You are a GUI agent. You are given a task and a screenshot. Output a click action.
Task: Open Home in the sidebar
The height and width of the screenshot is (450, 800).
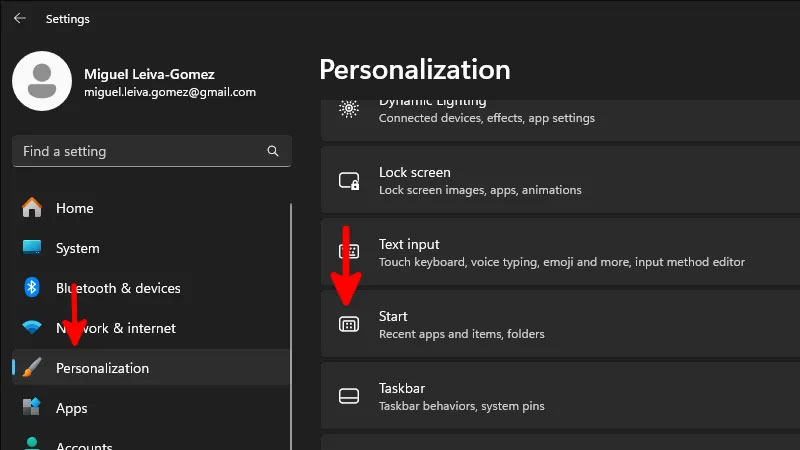tap(151, 208)
